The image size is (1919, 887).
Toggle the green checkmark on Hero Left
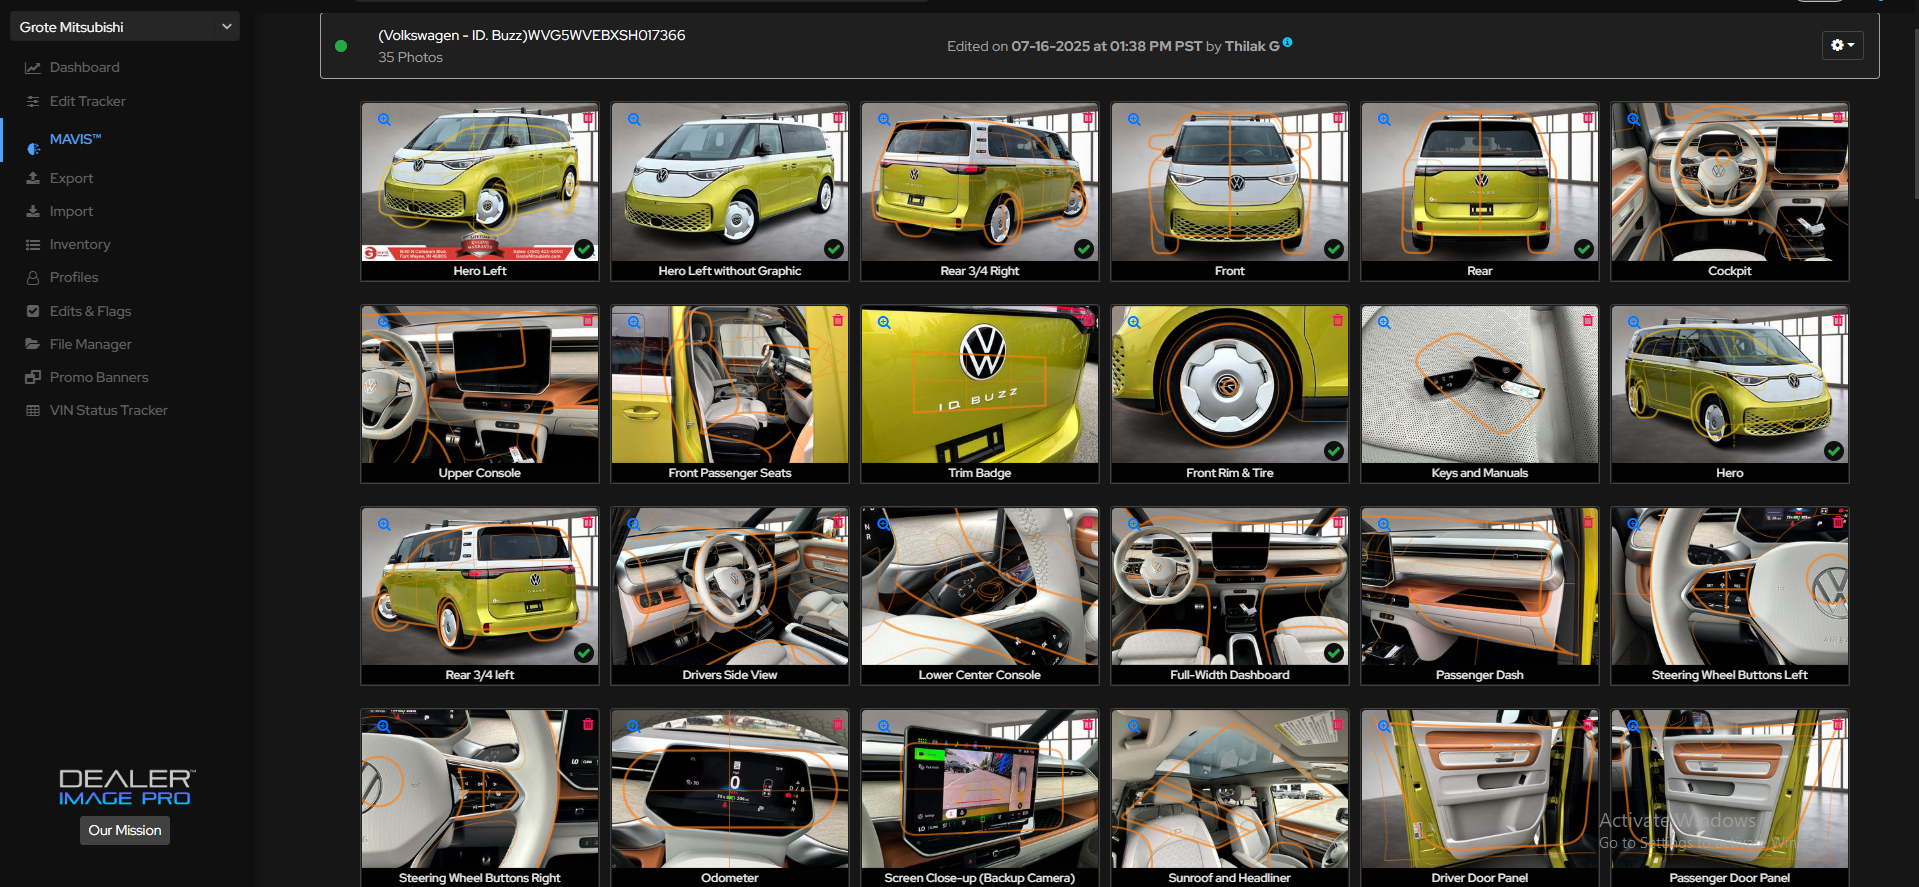[584, 249]
